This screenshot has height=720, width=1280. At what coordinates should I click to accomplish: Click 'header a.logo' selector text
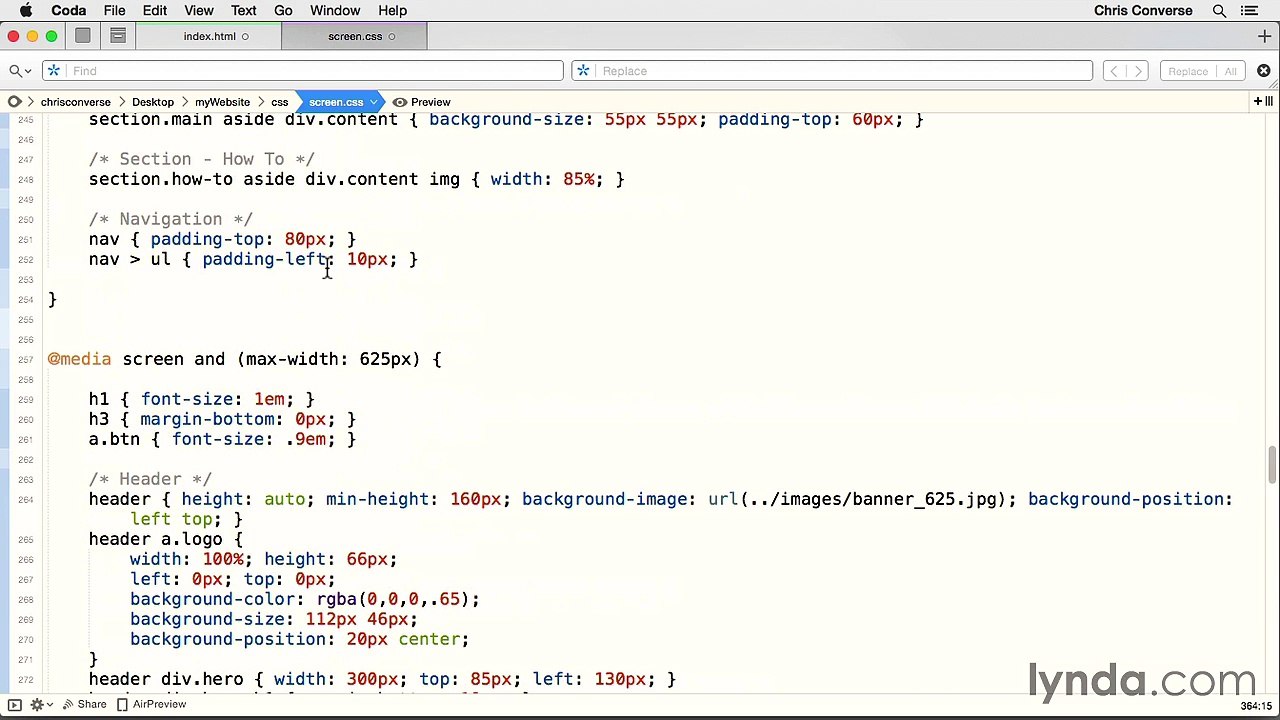155,539
